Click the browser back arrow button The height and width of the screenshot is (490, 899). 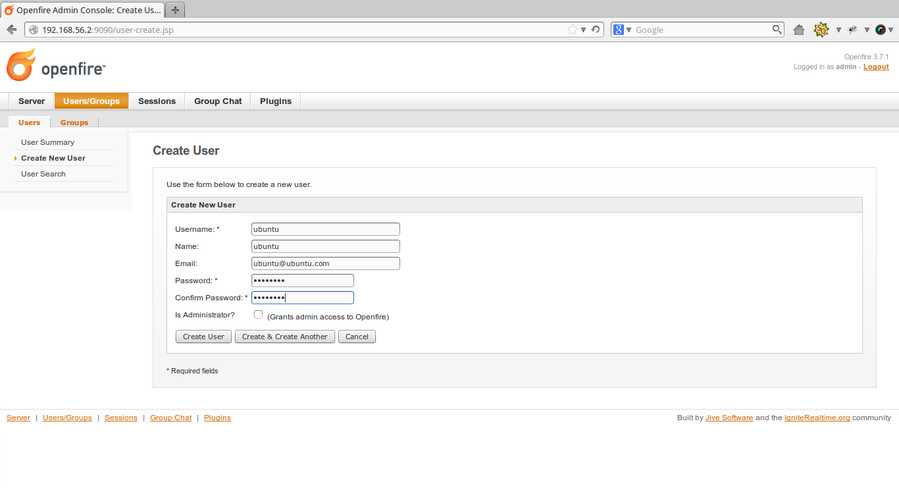click(11, 29)
